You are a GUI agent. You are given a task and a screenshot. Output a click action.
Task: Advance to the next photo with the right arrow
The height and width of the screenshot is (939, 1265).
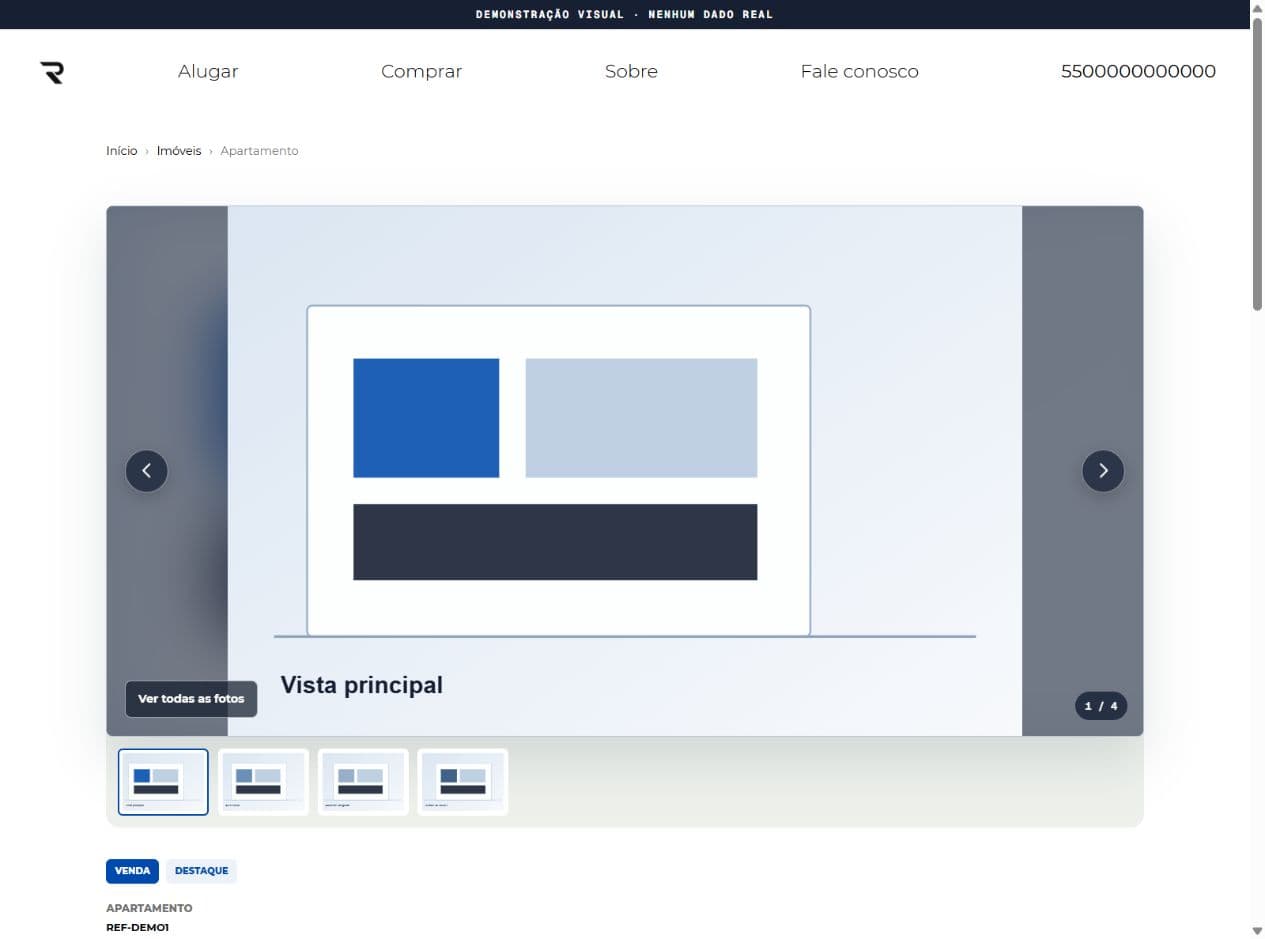point(1103,471)
